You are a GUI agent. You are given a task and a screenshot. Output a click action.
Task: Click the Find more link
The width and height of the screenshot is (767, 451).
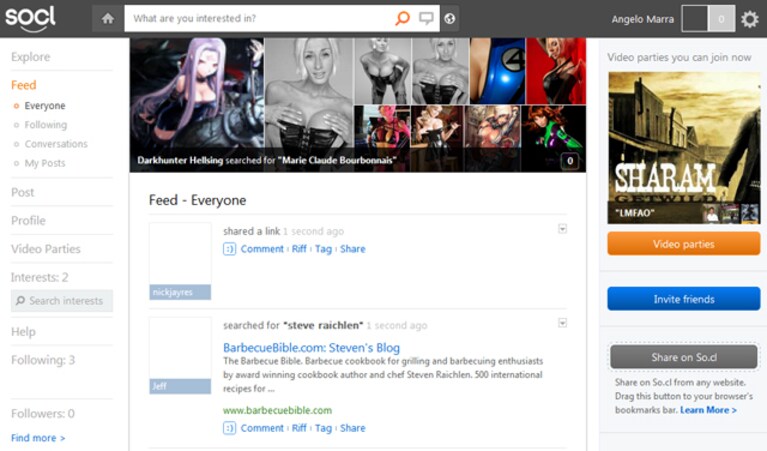pos(38,438)
